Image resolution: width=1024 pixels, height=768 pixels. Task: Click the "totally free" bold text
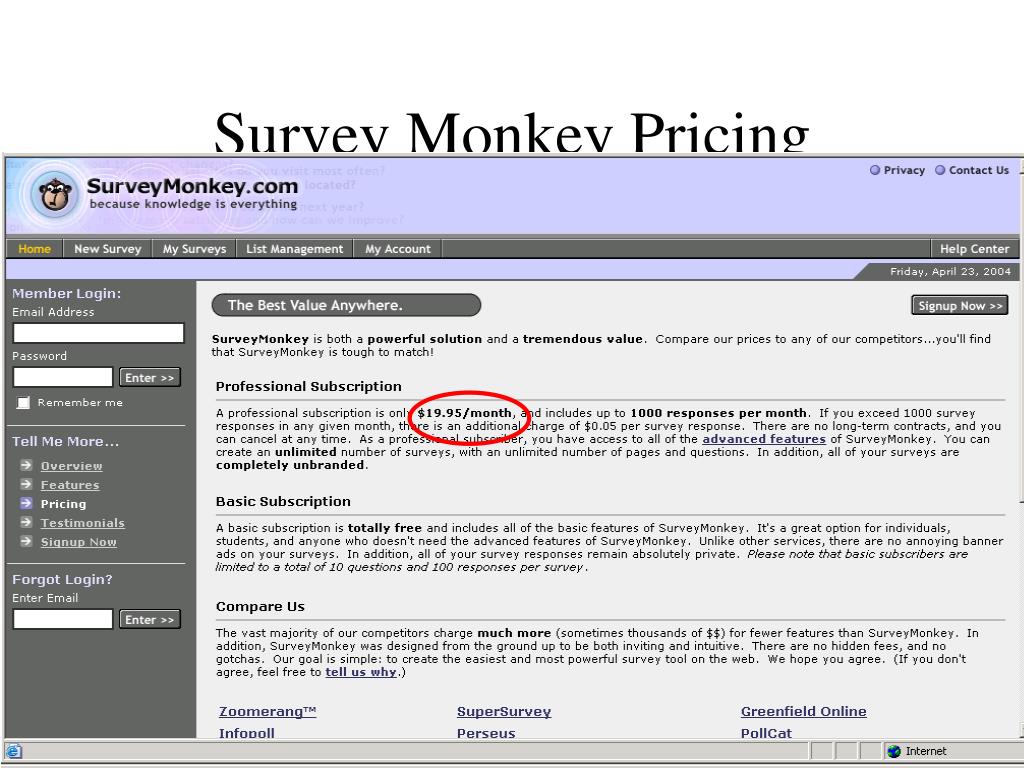[385, 528]
